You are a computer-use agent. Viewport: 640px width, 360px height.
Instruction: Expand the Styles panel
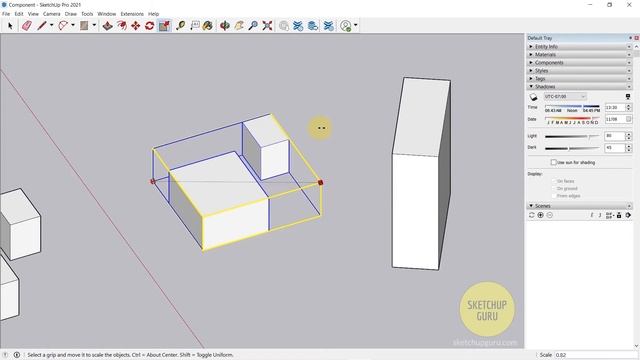tap(579, 71)
